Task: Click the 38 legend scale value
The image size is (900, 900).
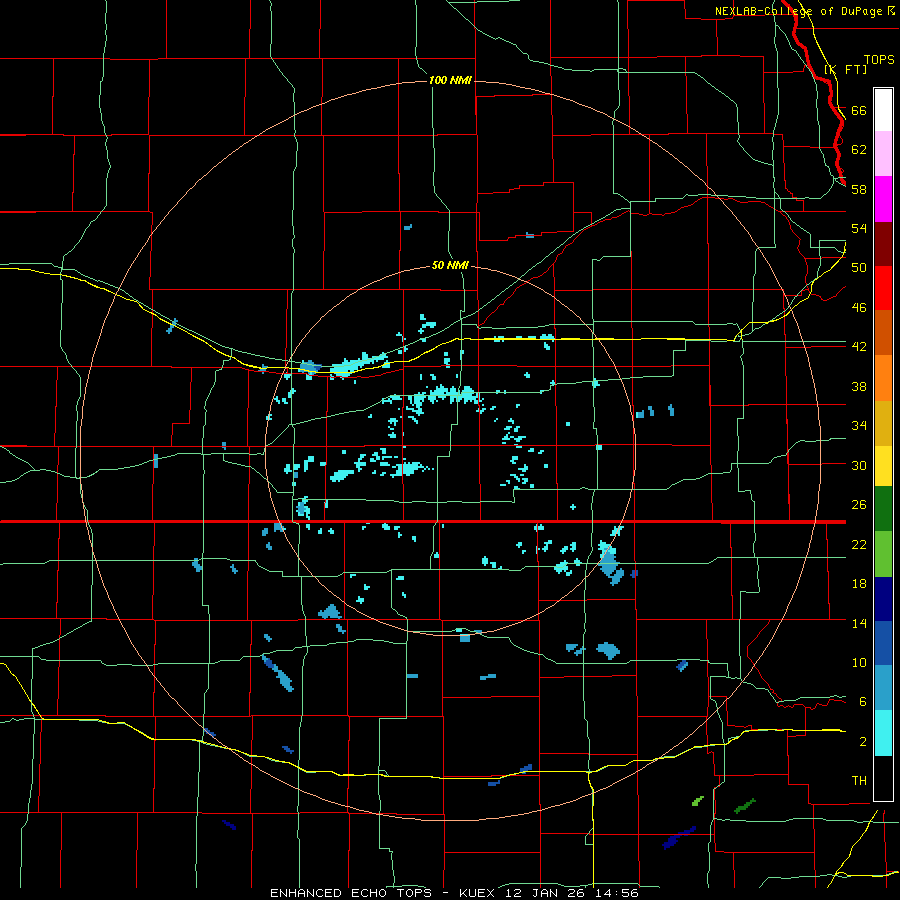Action: (x=859, y=386)
